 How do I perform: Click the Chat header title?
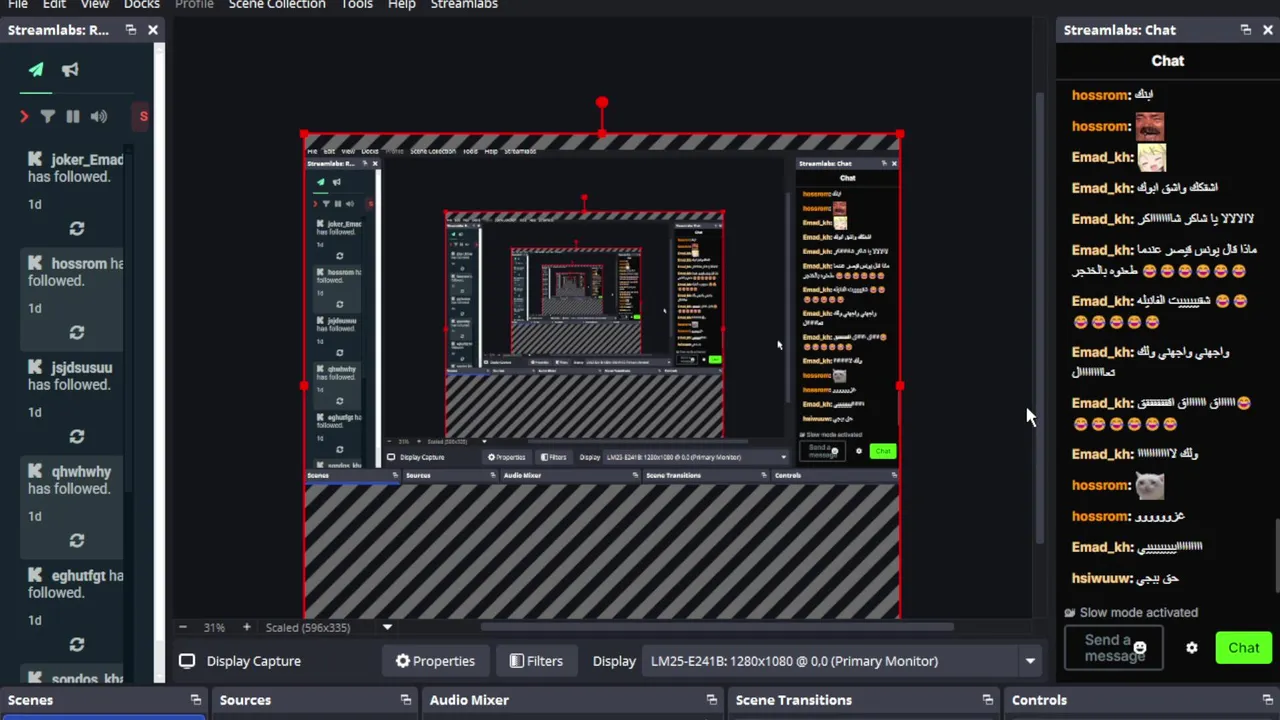tap(1167, 61)
